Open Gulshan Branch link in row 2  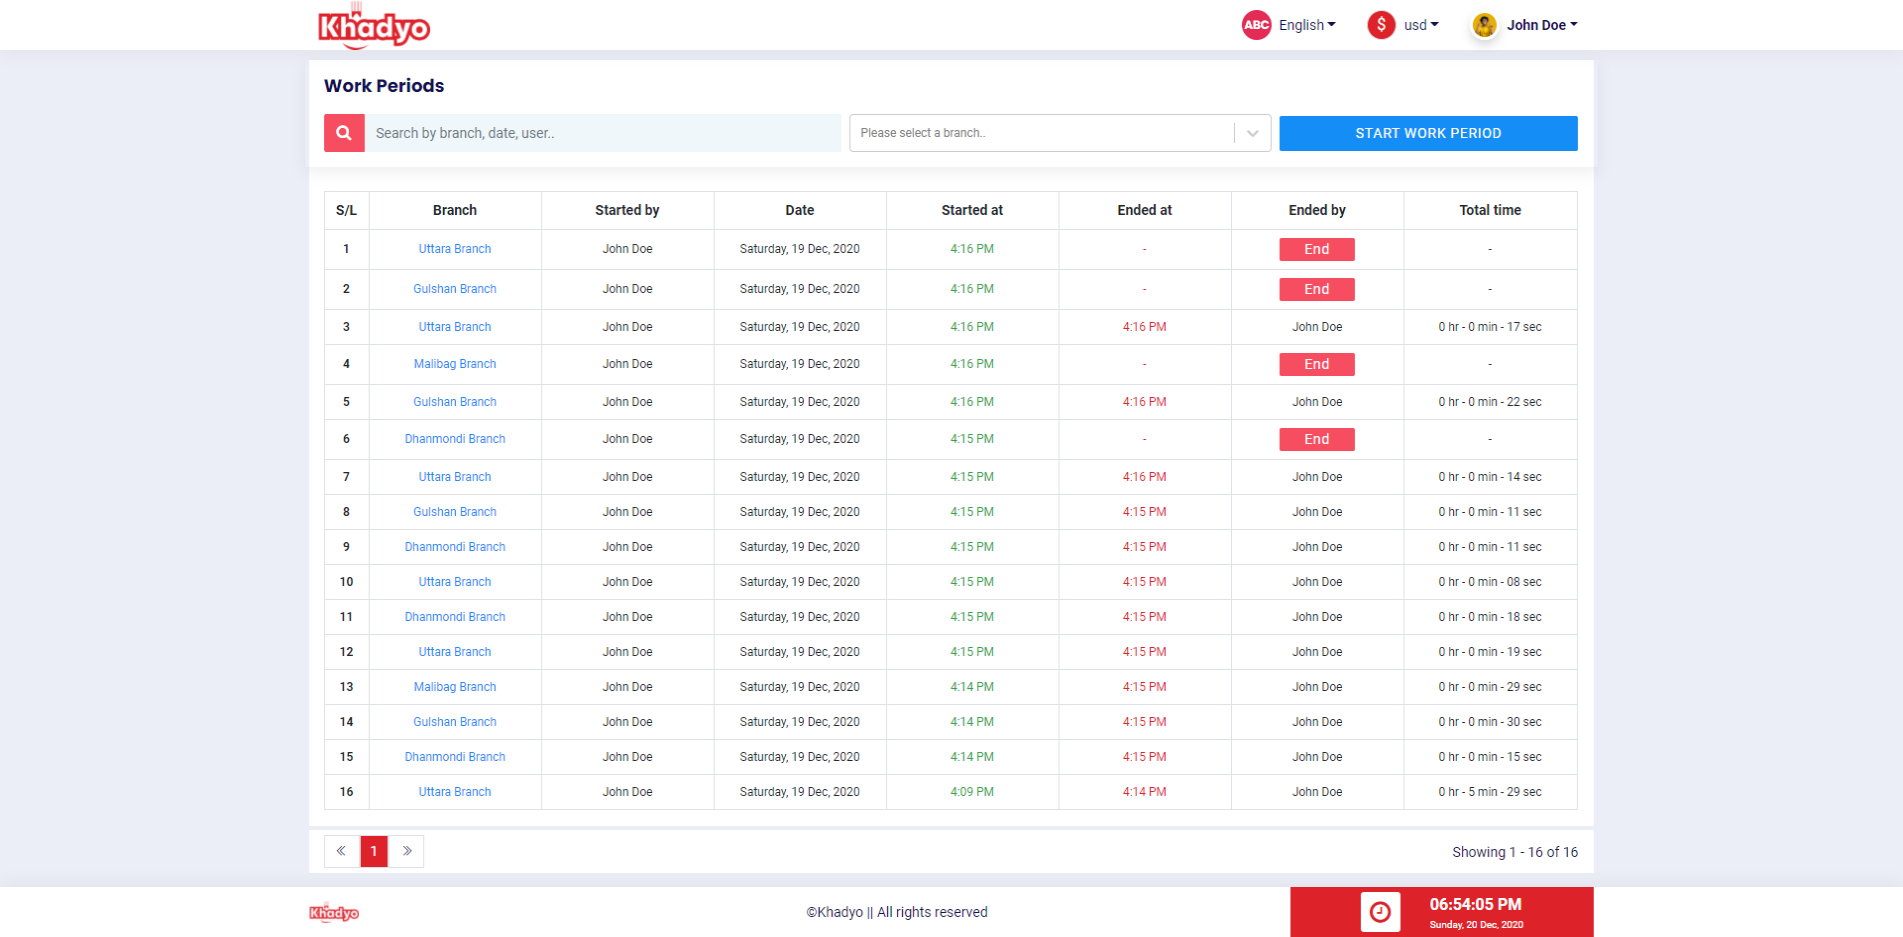455,289
